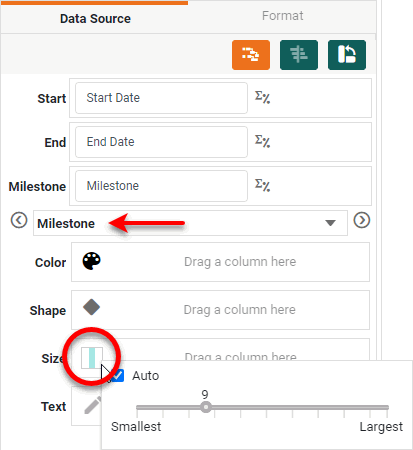The image size is (413, 450).
Task: Go to previous layer with left arrow
Action: click(x=19, y=220)
